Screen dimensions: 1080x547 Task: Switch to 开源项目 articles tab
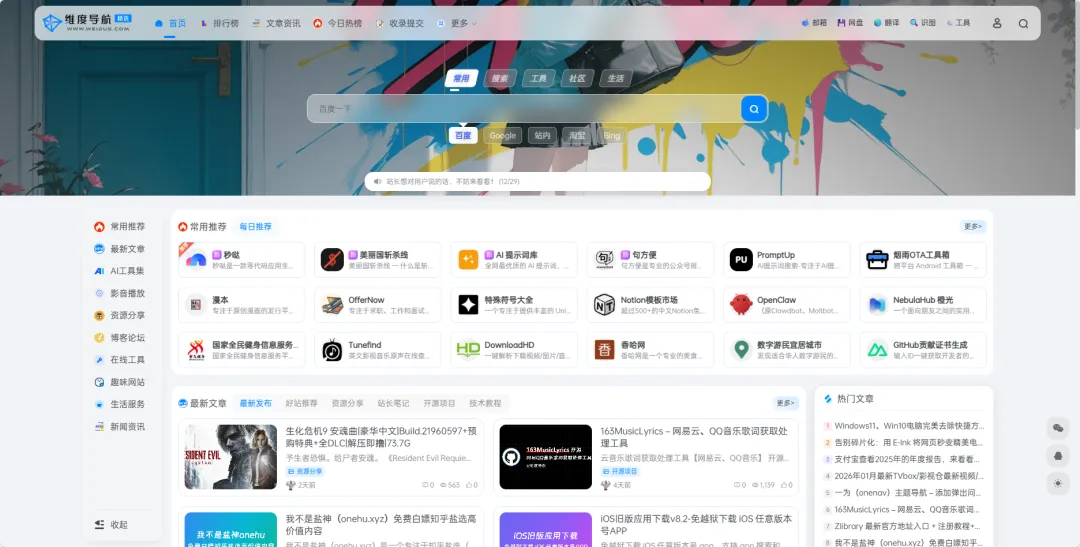pyautogui.click(x=439, y=403)
